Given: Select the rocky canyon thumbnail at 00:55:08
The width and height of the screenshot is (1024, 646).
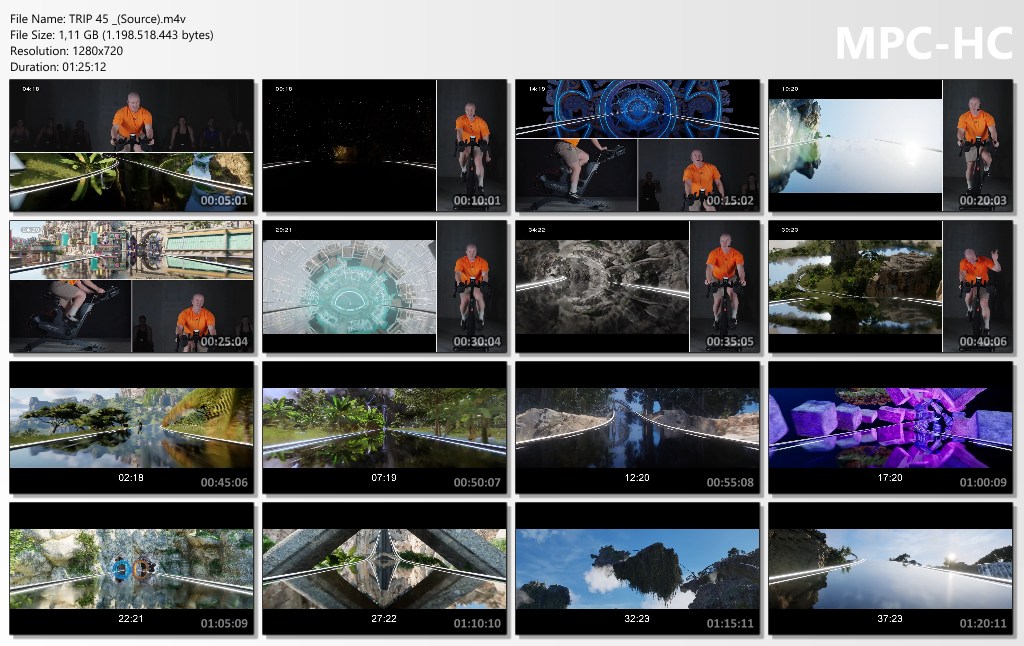Looking at the screenshot, I should pyautogui.click(x=637, y=428).
